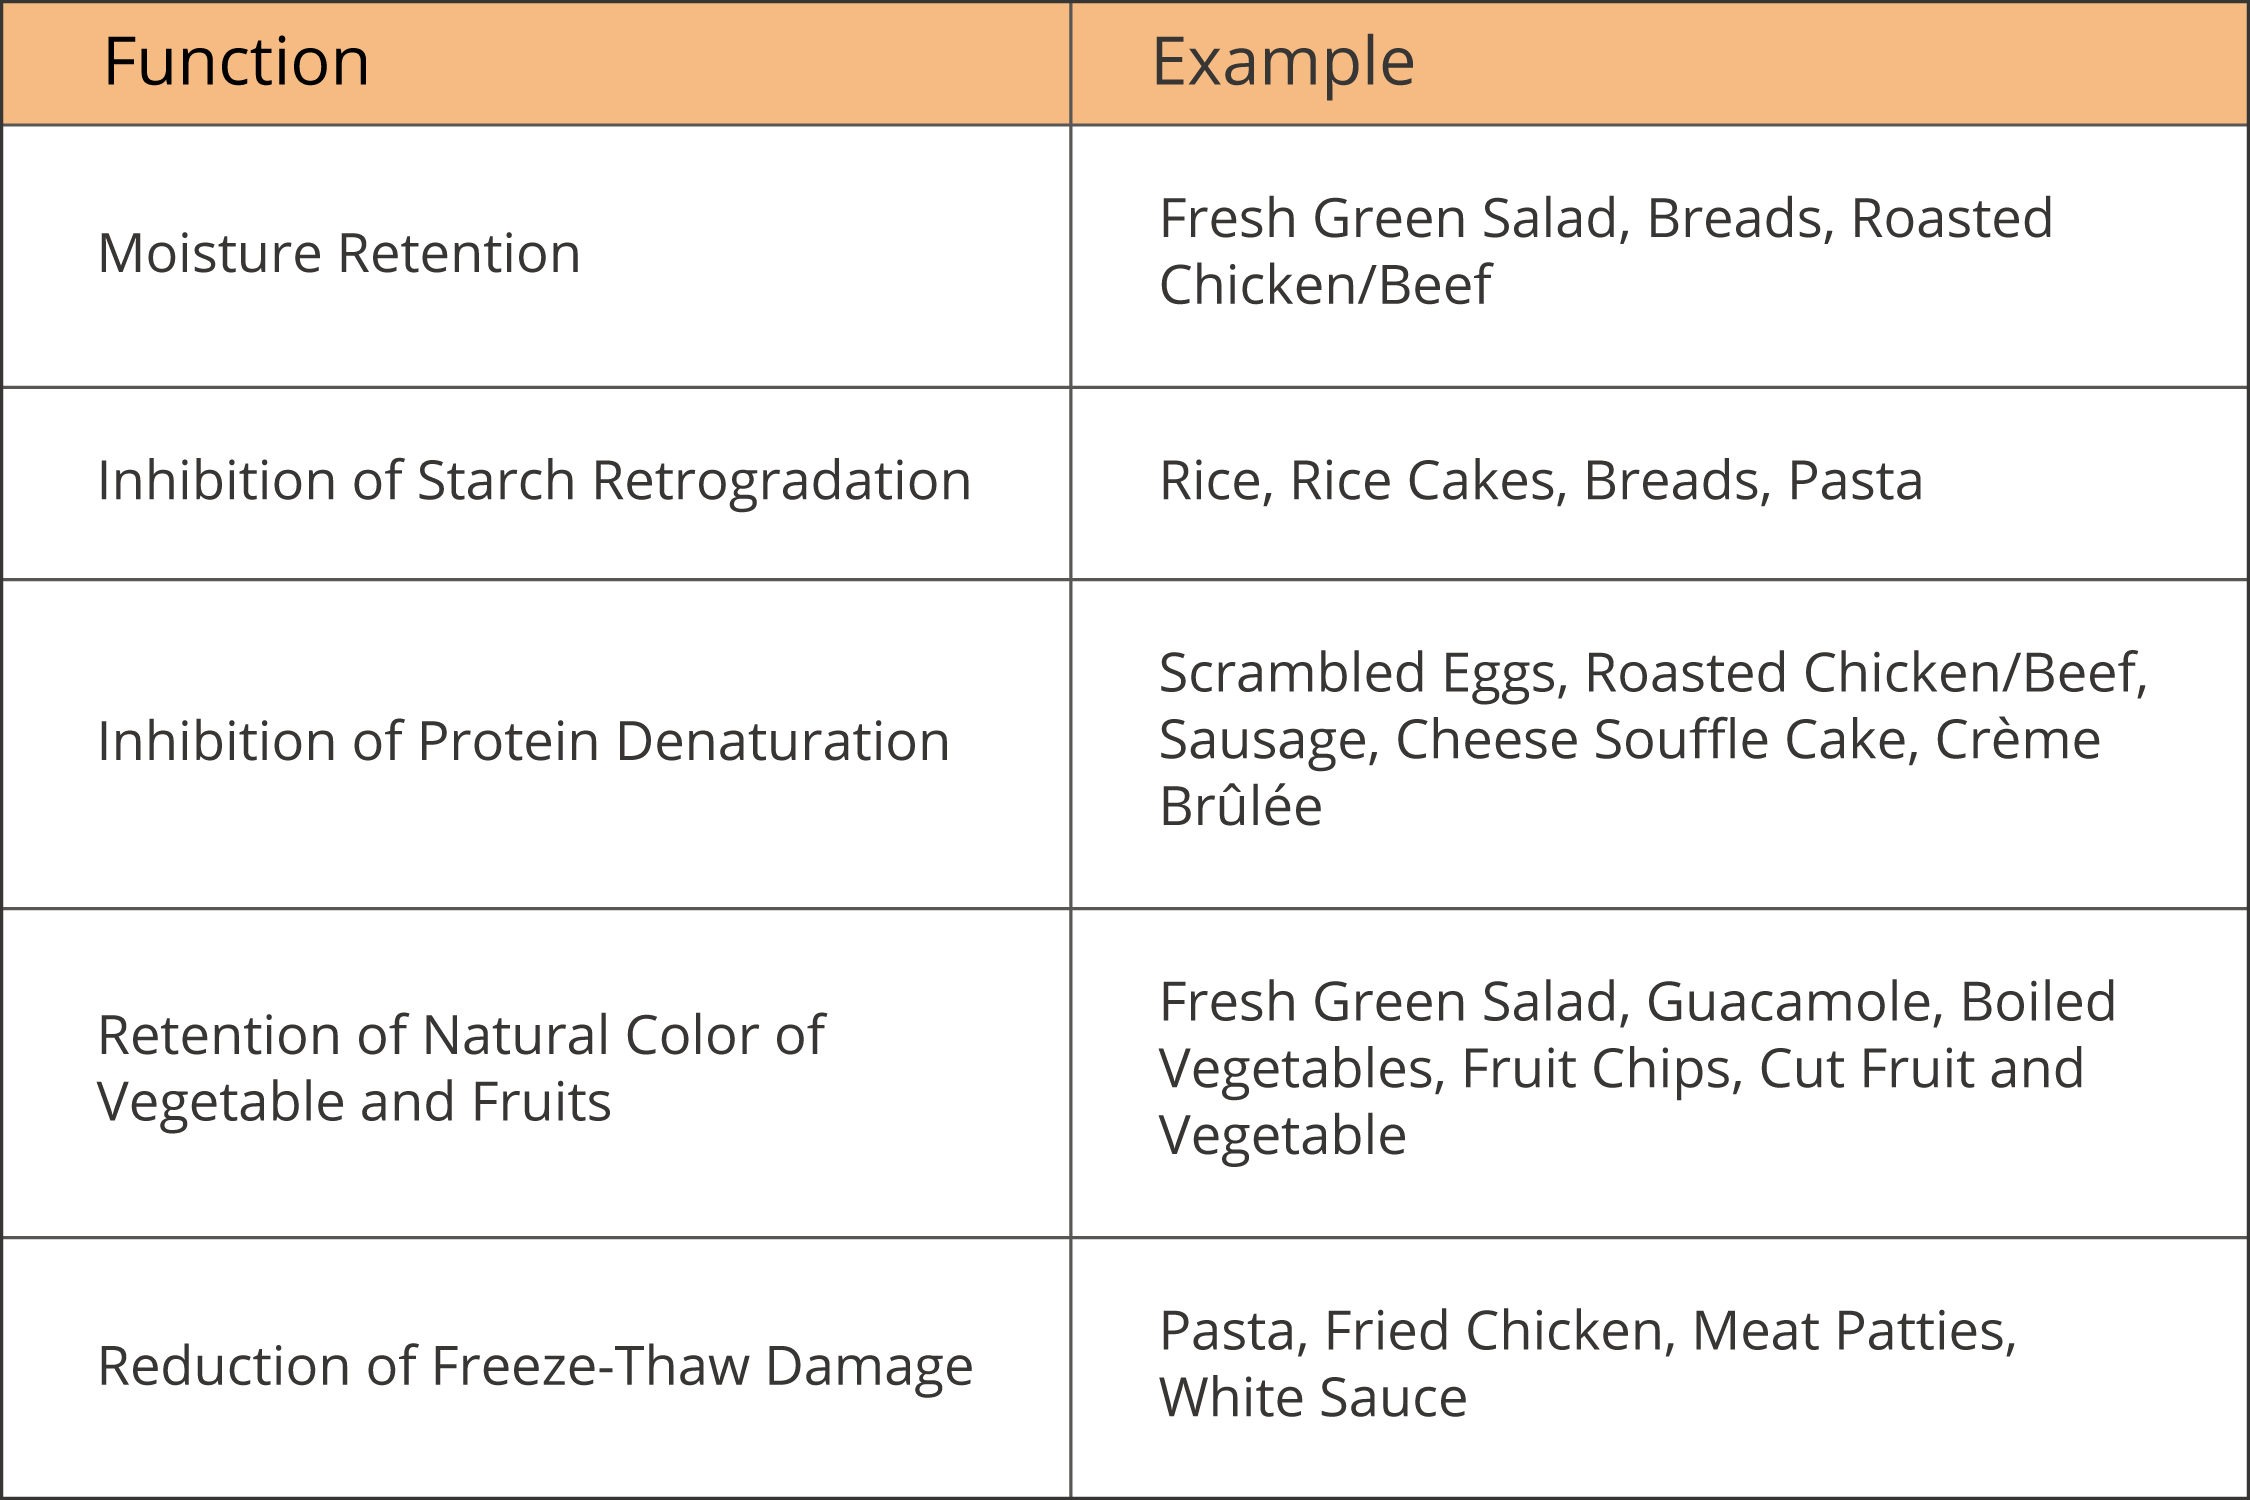
Task: Click the word Chicken/Beef in first row
Action: point(1325,285)
